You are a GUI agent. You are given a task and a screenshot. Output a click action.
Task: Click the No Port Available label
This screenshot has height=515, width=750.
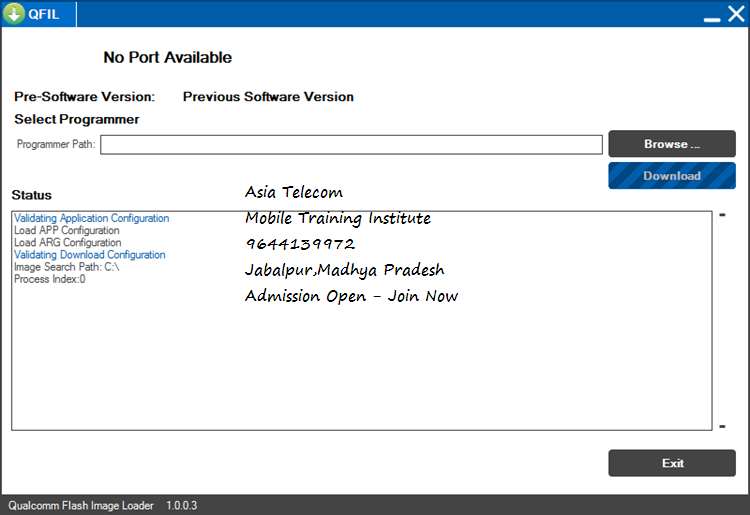tap(167, 57)
